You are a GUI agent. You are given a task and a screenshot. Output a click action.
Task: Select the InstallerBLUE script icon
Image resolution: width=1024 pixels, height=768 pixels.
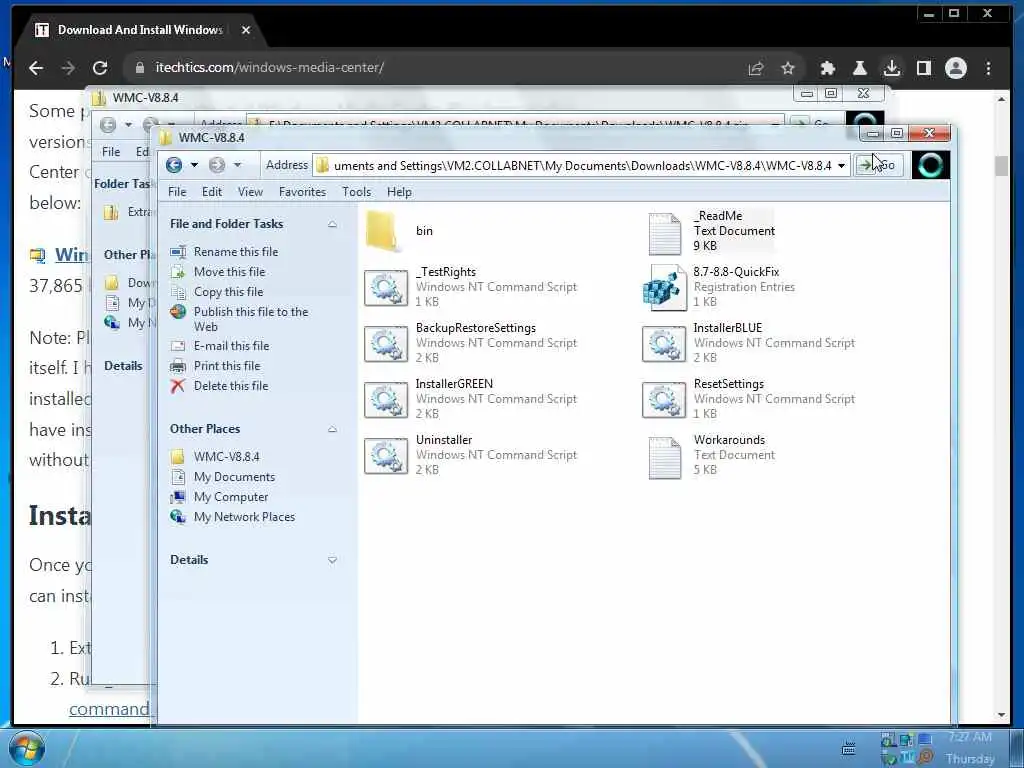pyautogui.click(x=664, y=344)
